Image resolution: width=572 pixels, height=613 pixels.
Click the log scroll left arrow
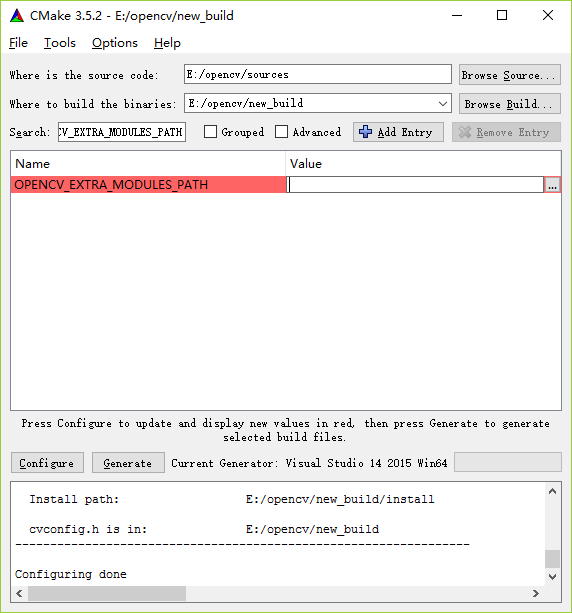point(19,593)
